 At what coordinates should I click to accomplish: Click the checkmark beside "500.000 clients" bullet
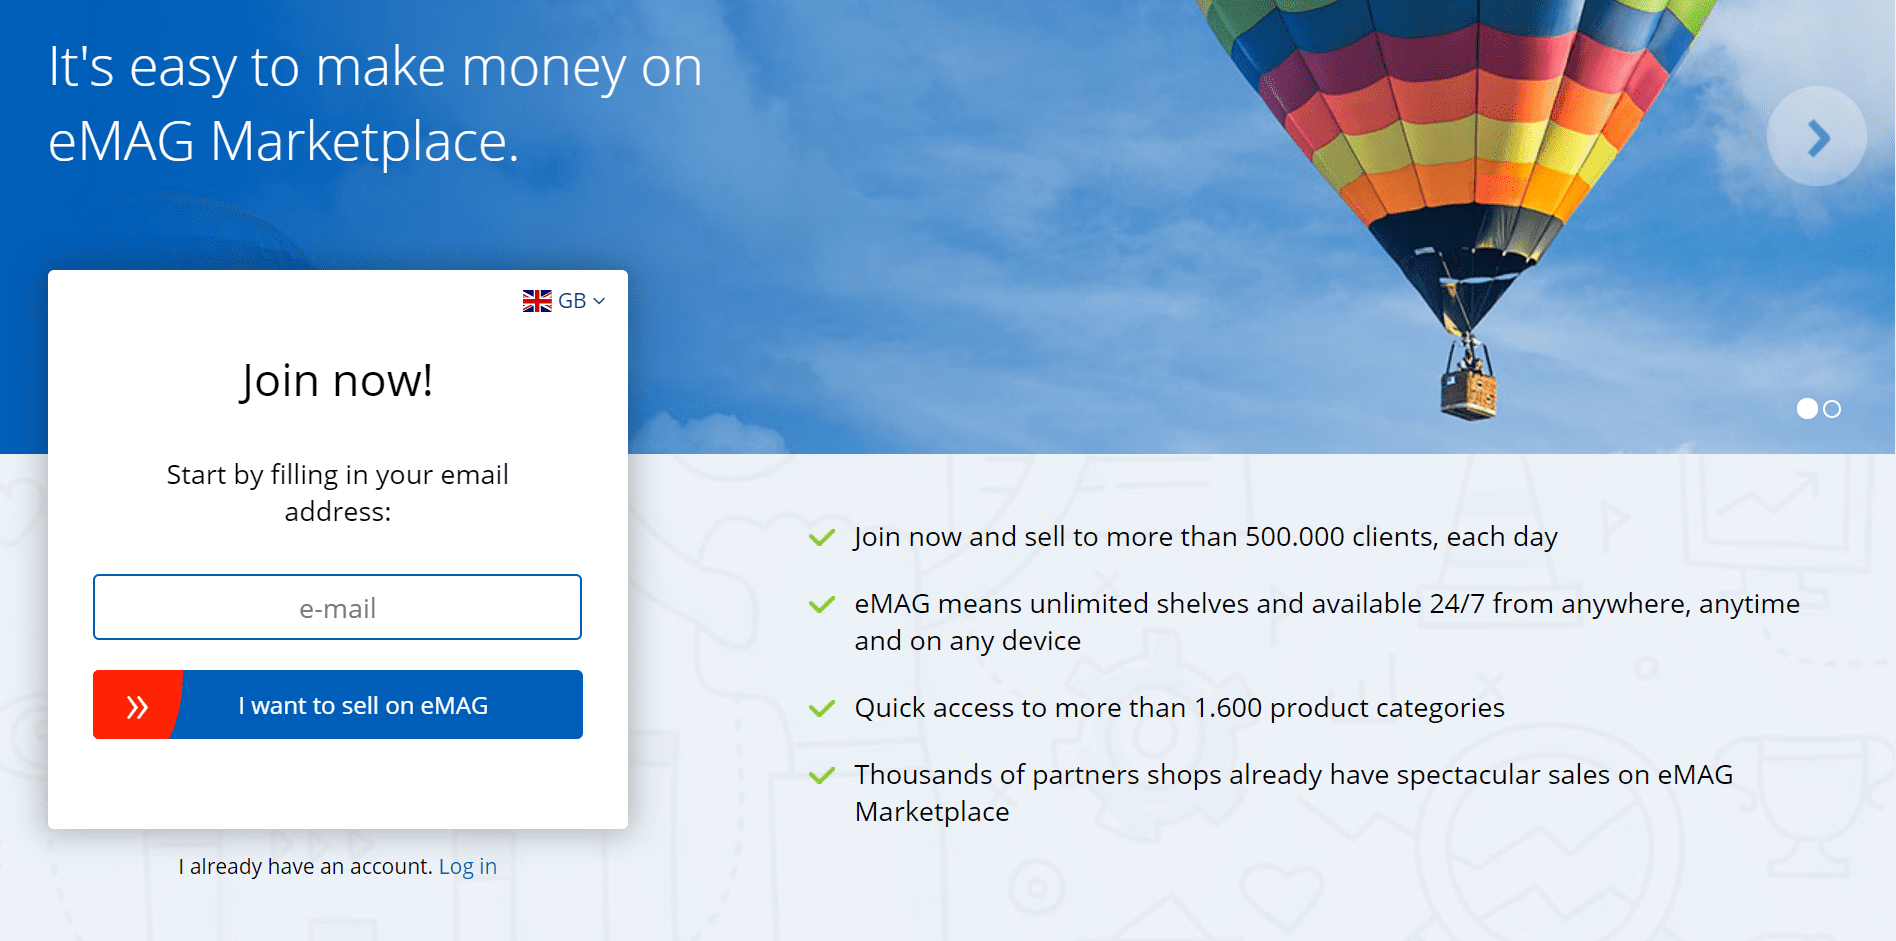point(822,538)
